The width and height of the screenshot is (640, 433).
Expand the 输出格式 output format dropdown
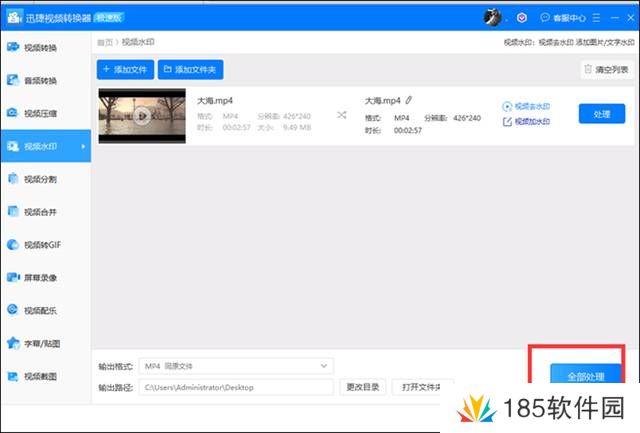[x=235, y=366]
